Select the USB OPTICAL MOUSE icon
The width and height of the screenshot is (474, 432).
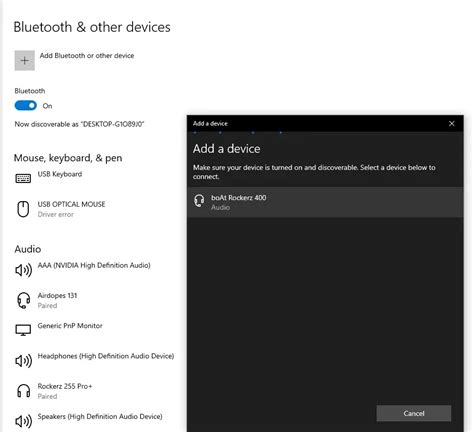click(23, 209)
